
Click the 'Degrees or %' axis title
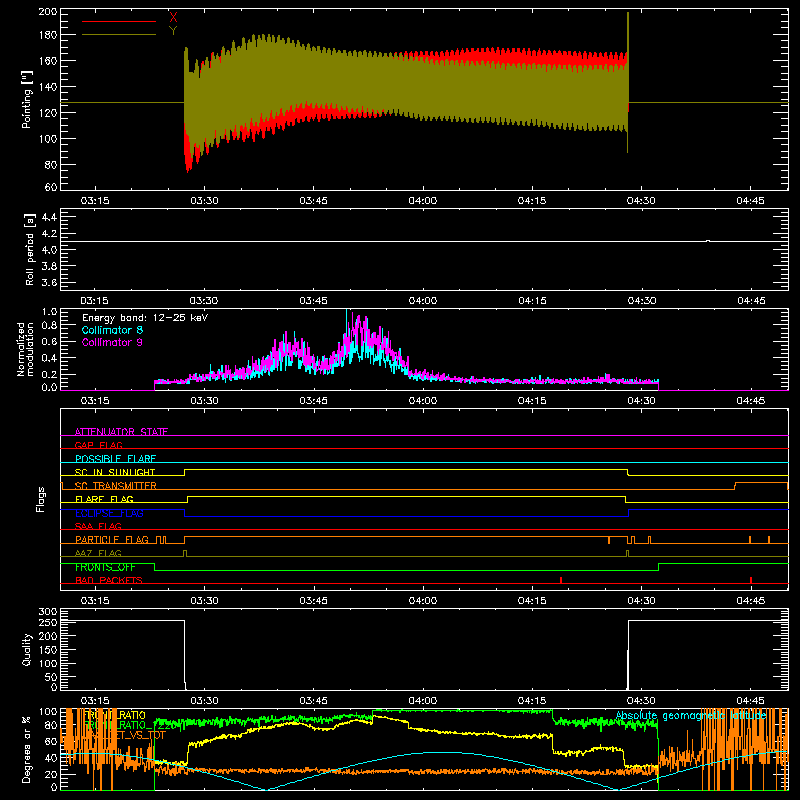(x=27, y=750)
